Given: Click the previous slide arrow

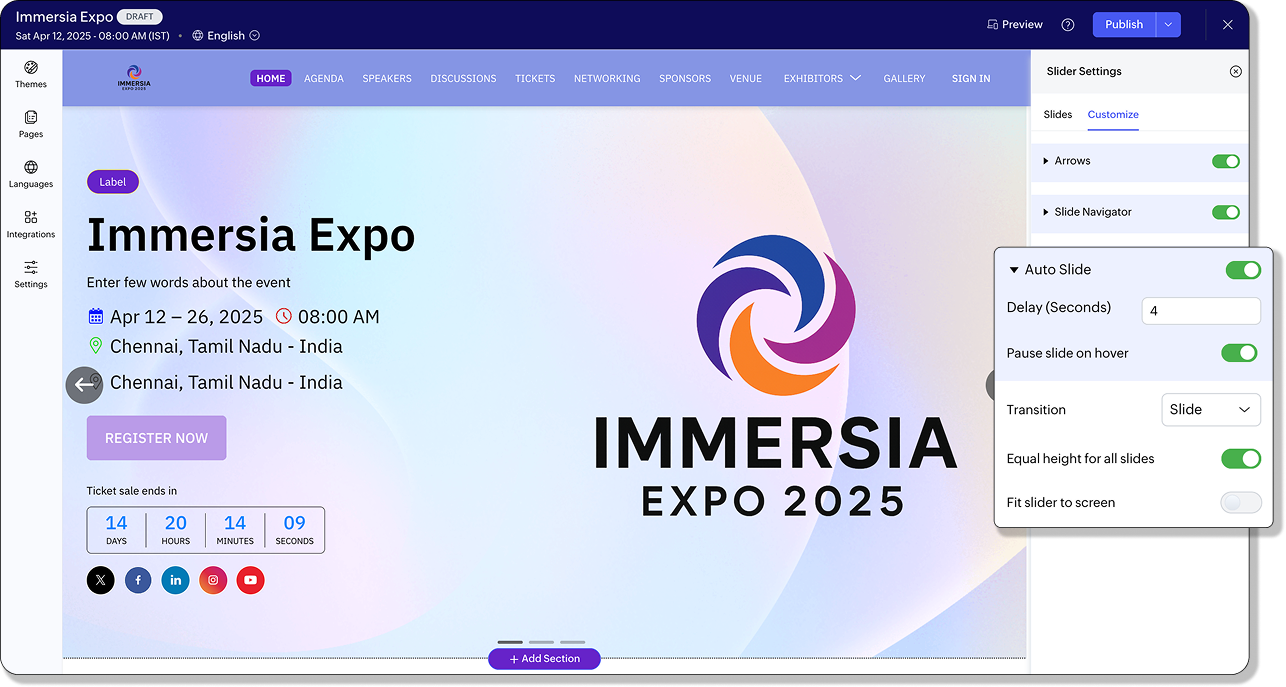Looking at the screenshot, I should click(x=84, y=385).
